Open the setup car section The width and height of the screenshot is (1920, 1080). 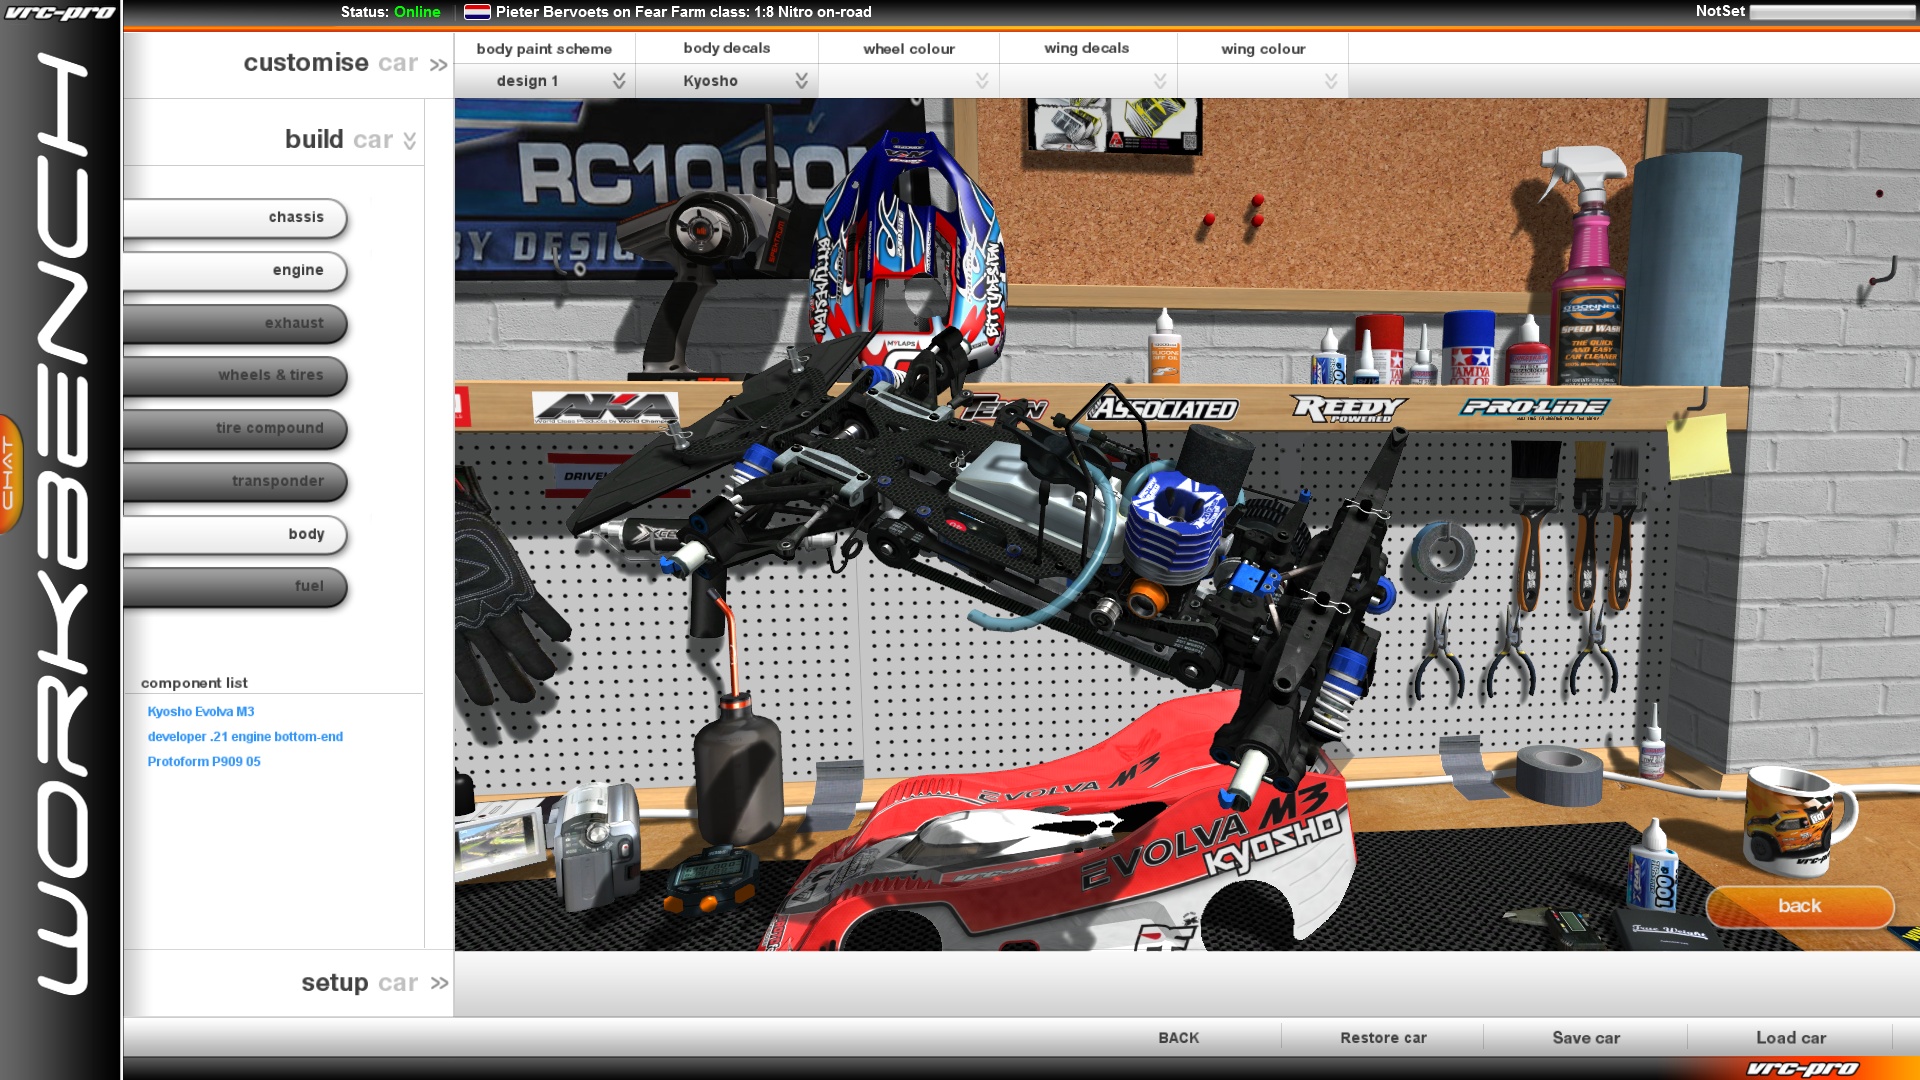point(376,982)
